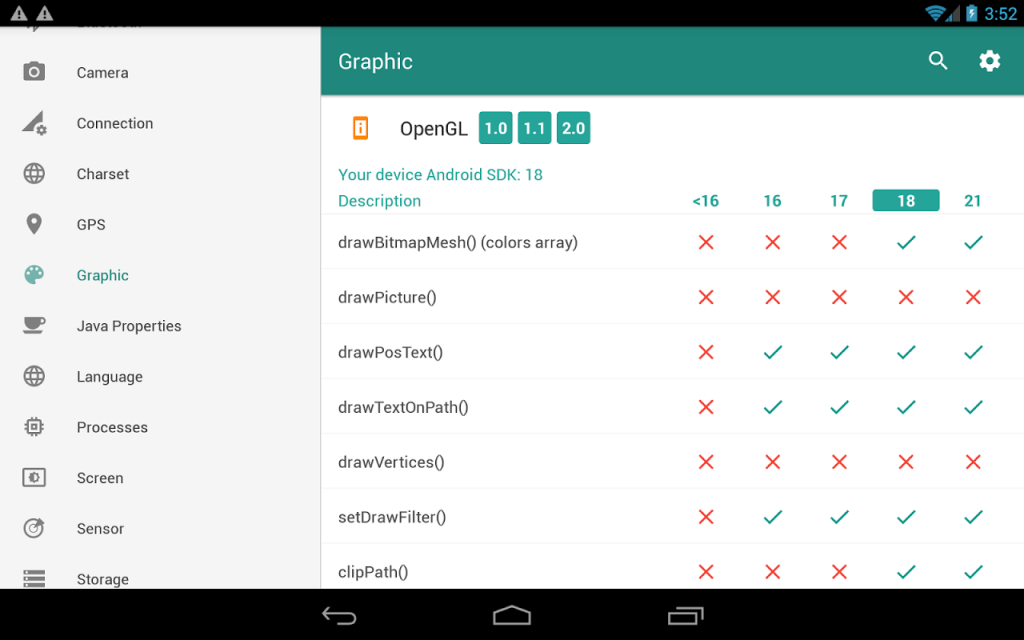Click the 21 SDK column header
Image resolution: width=1024 pixels, height=640 pixels.
tap(972, 200)
